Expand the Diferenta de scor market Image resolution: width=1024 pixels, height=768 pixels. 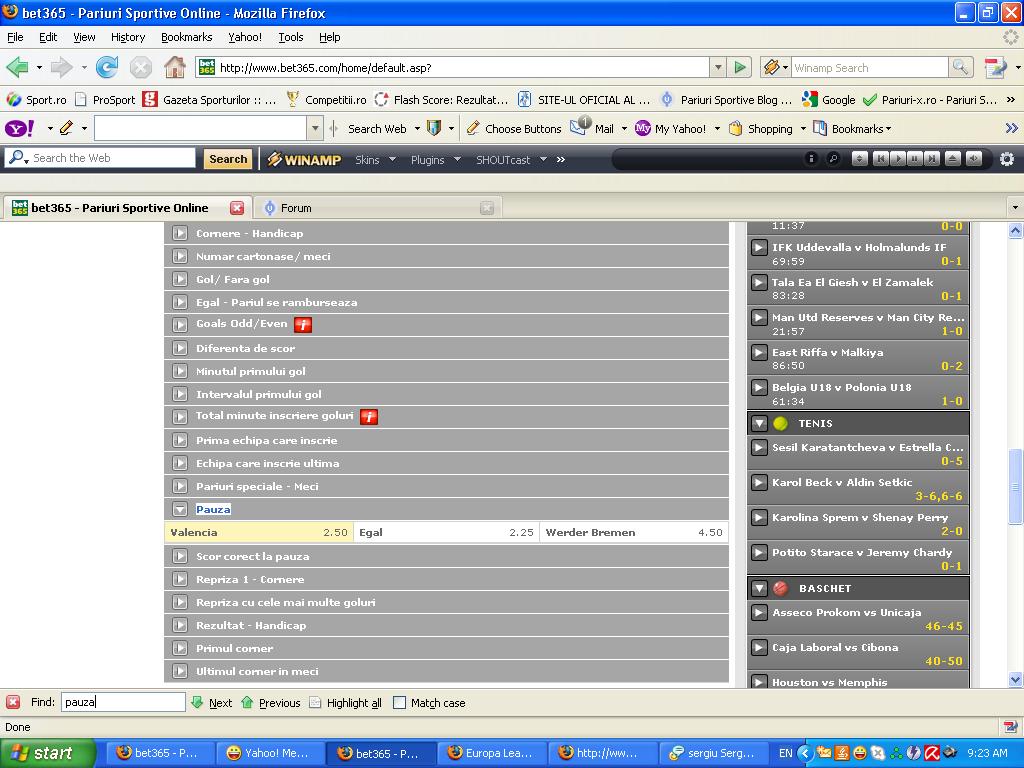[x=447, y=348]
